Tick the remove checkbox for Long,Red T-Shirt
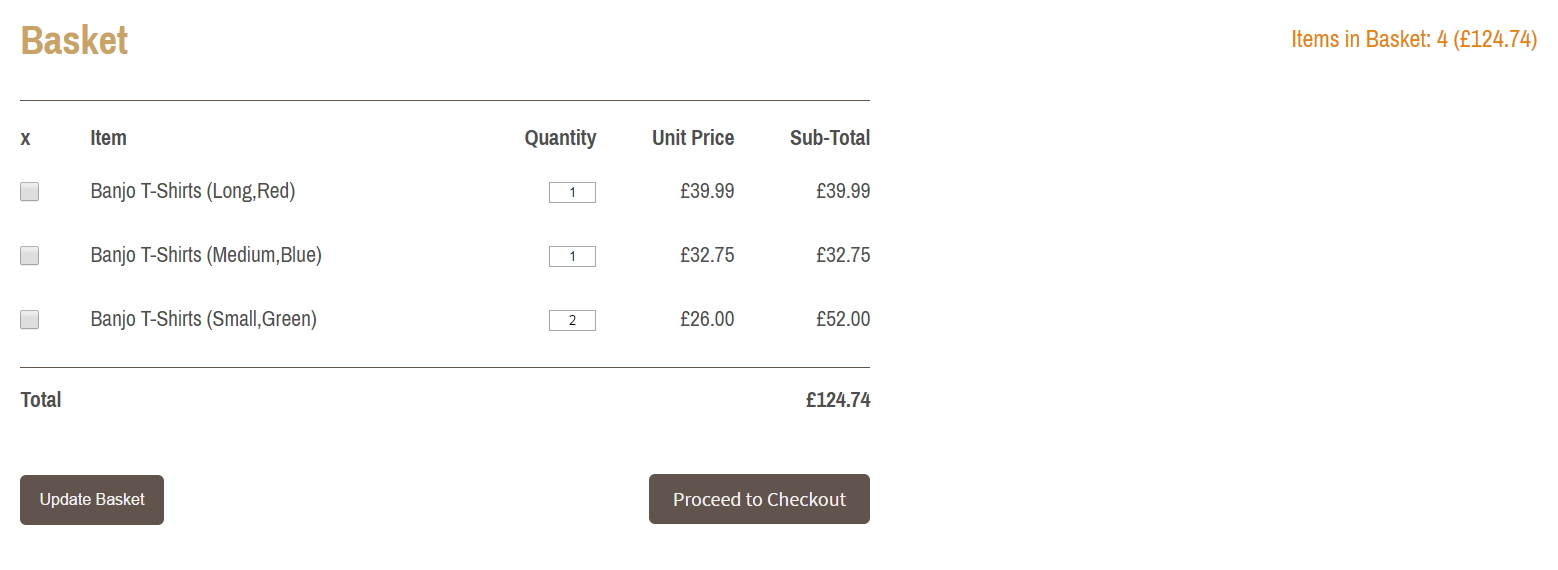The height and width of the screenshot is (570, 1558). pos(30,192)
